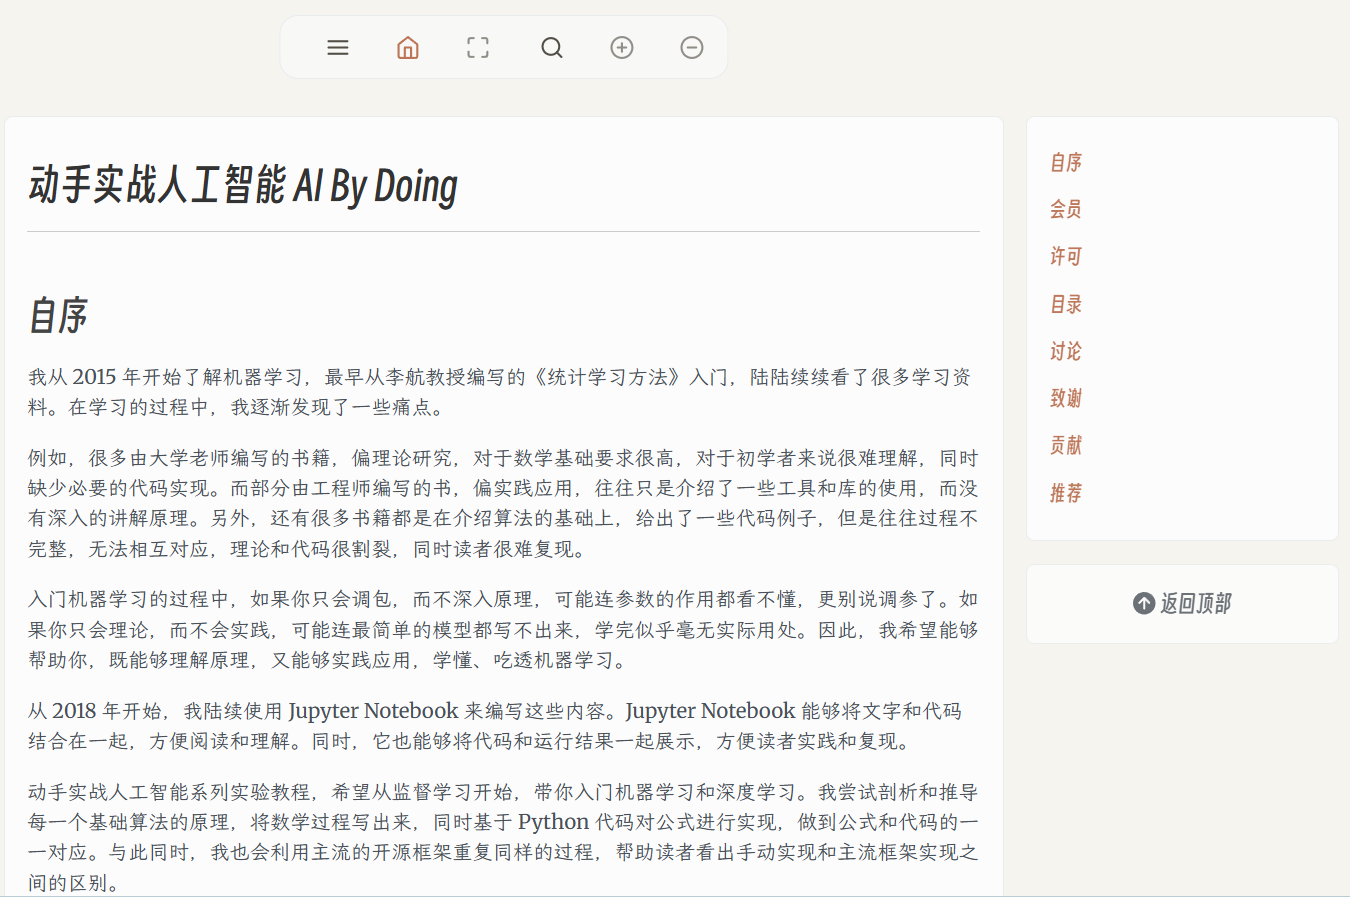Viewport: 1350px width, 897px height.
Task: Click the page title 动手实战人工智能 AI By Doing
Action: [x=243, y=186]
